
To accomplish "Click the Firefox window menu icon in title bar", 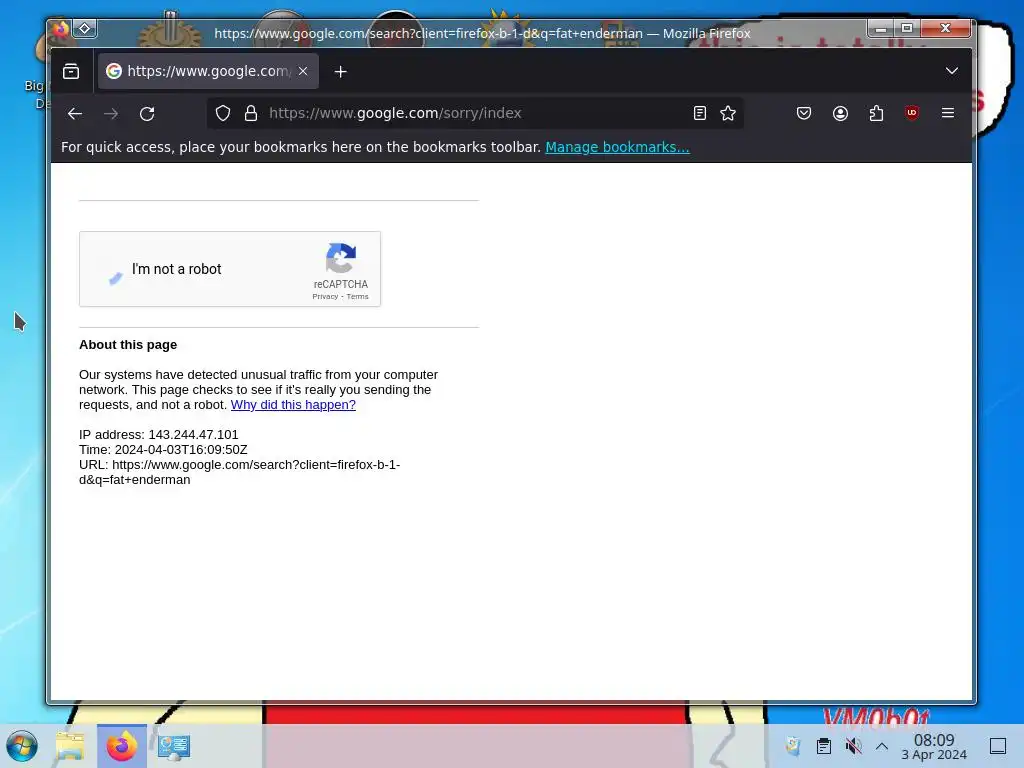I will pos(61,29).
